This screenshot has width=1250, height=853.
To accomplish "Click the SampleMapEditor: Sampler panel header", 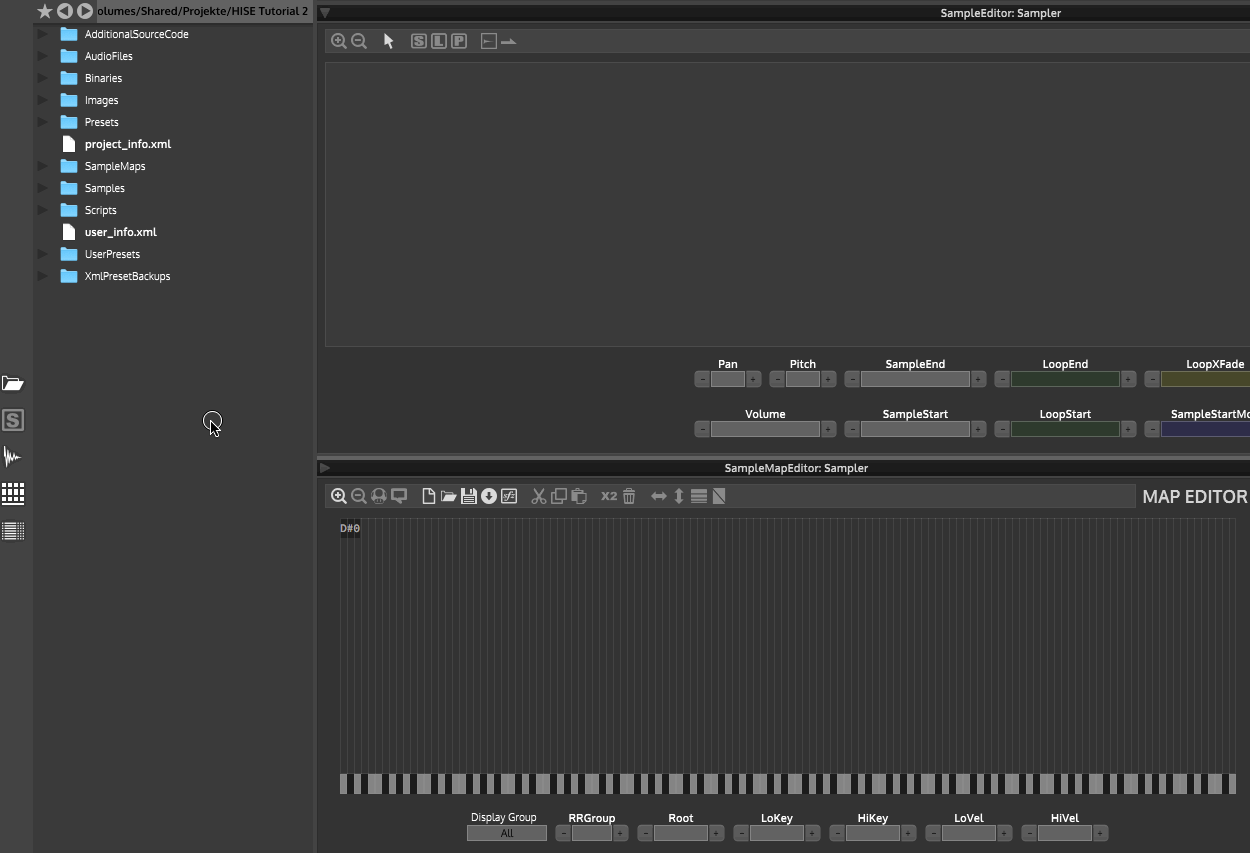I will tap(796, 467).
